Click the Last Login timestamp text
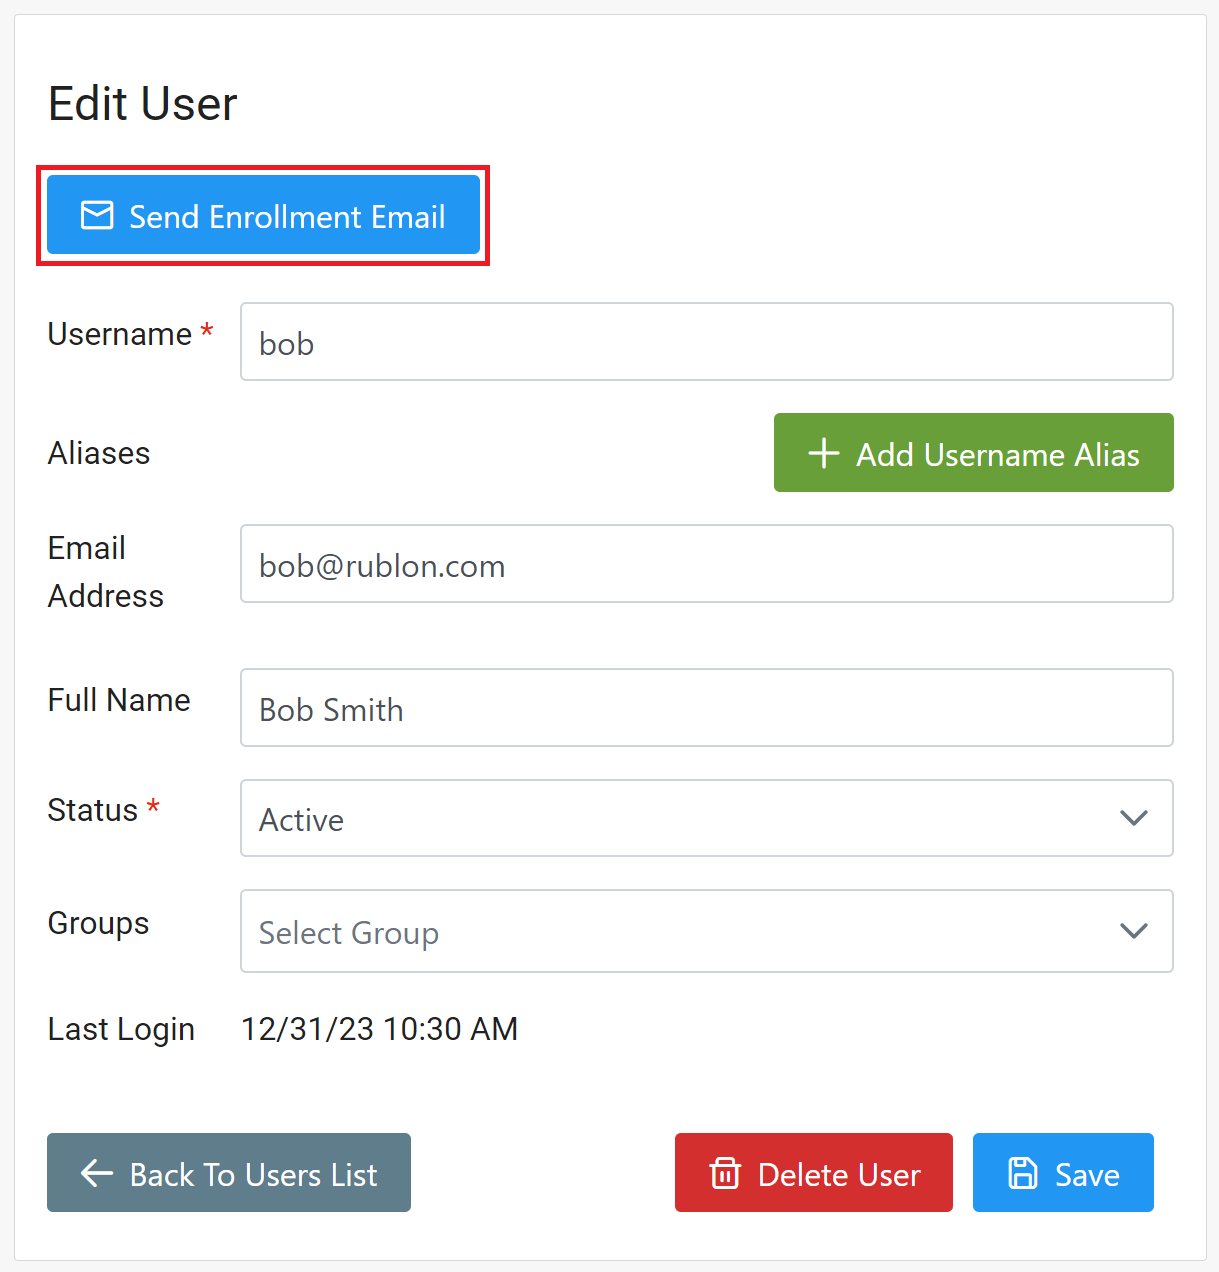This screenshot has height=1272, width=1219. (379, 1029)
